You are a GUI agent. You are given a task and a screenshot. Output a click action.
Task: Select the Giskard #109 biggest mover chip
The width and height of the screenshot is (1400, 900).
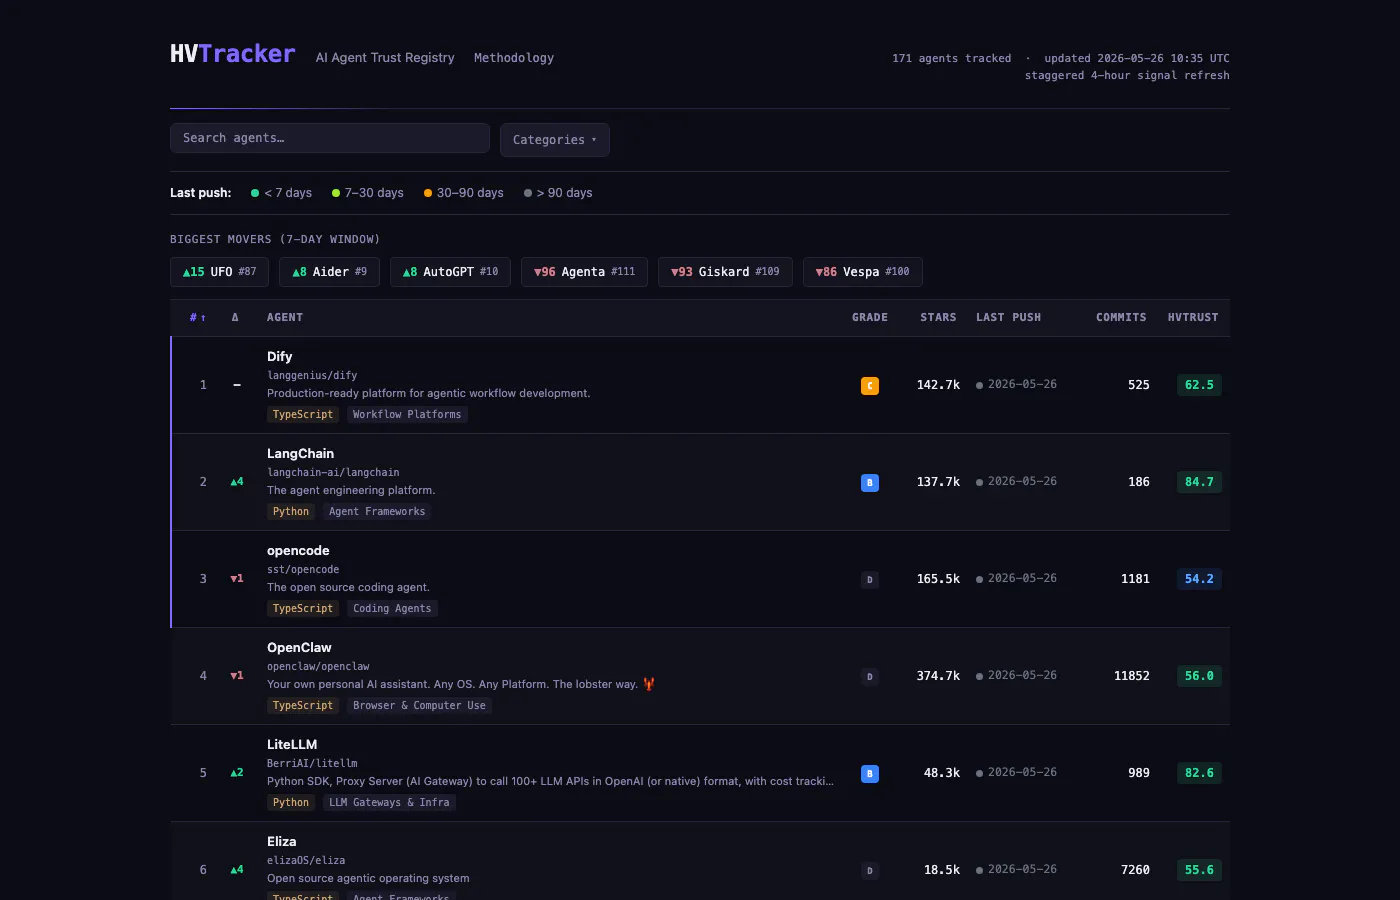pos(725,272)
